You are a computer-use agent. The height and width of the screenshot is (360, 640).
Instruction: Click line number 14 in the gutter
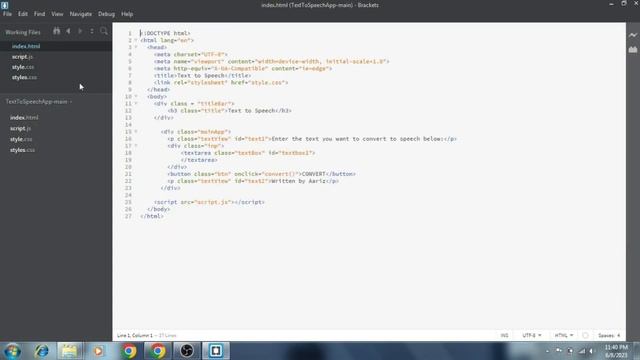(129, 125)
